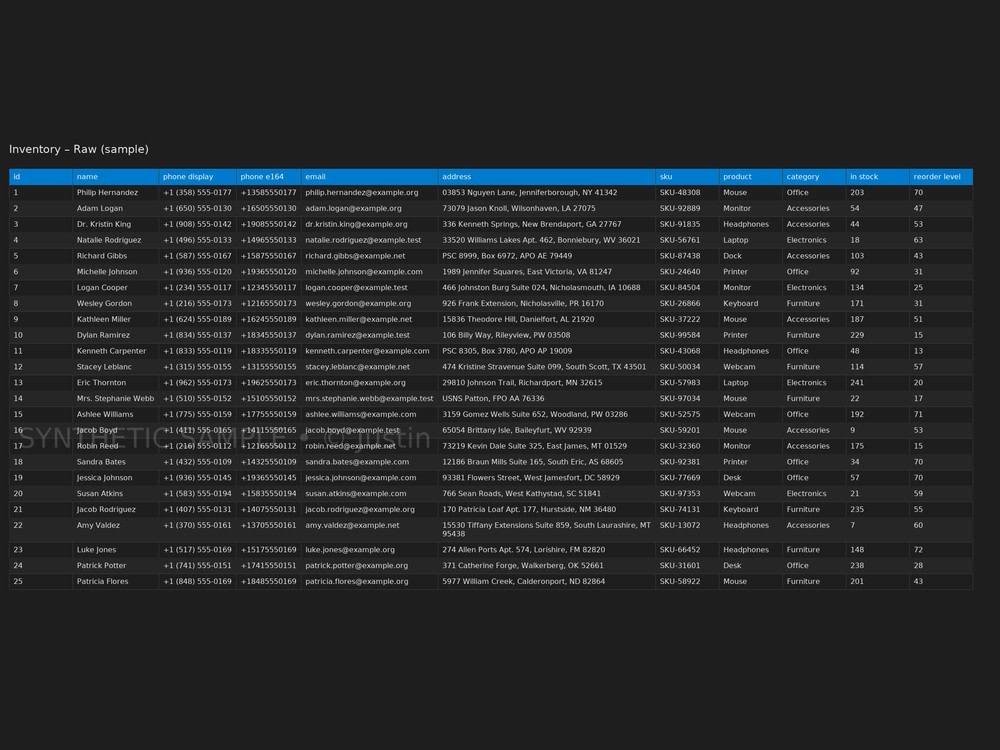
Task: Click the 'phone display' column header
Action: pyautogui.click(x=198, y=177)
